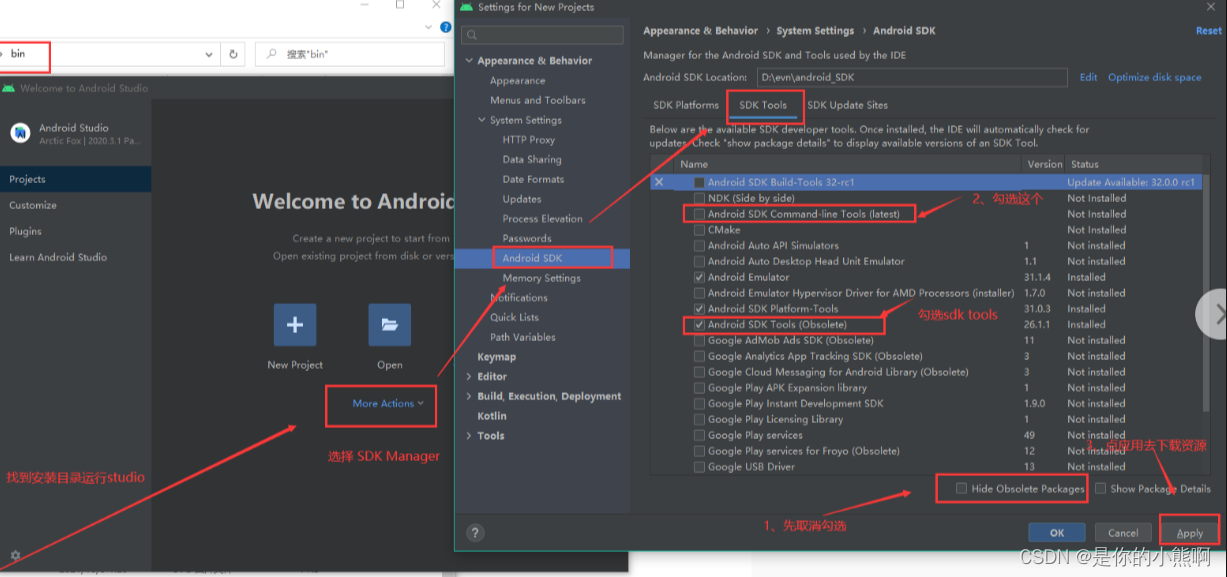This screenshot has width=1227, height=577.
Task: Click Cancel button in Settings
Action: (x=1123, y=533)
